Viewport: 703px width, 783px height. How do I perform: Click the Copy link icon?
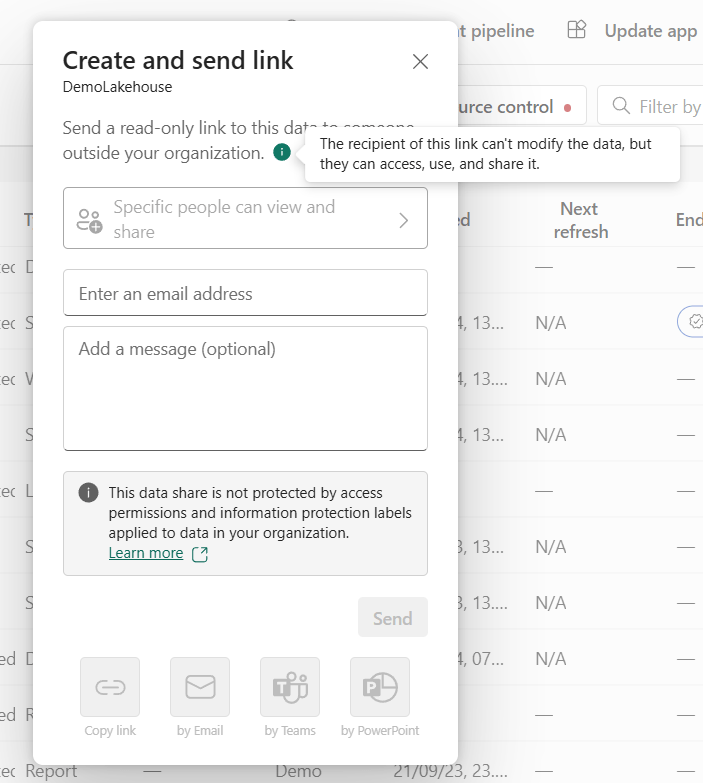pos(110,687)
